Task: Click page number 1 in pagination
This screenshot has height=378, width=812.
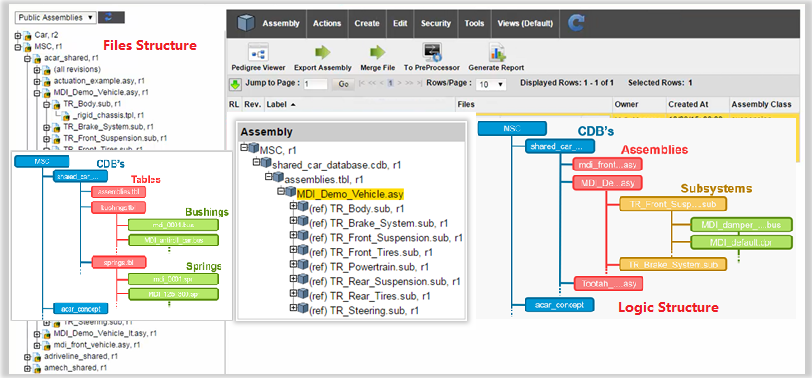Action: [x=391, y=83]
